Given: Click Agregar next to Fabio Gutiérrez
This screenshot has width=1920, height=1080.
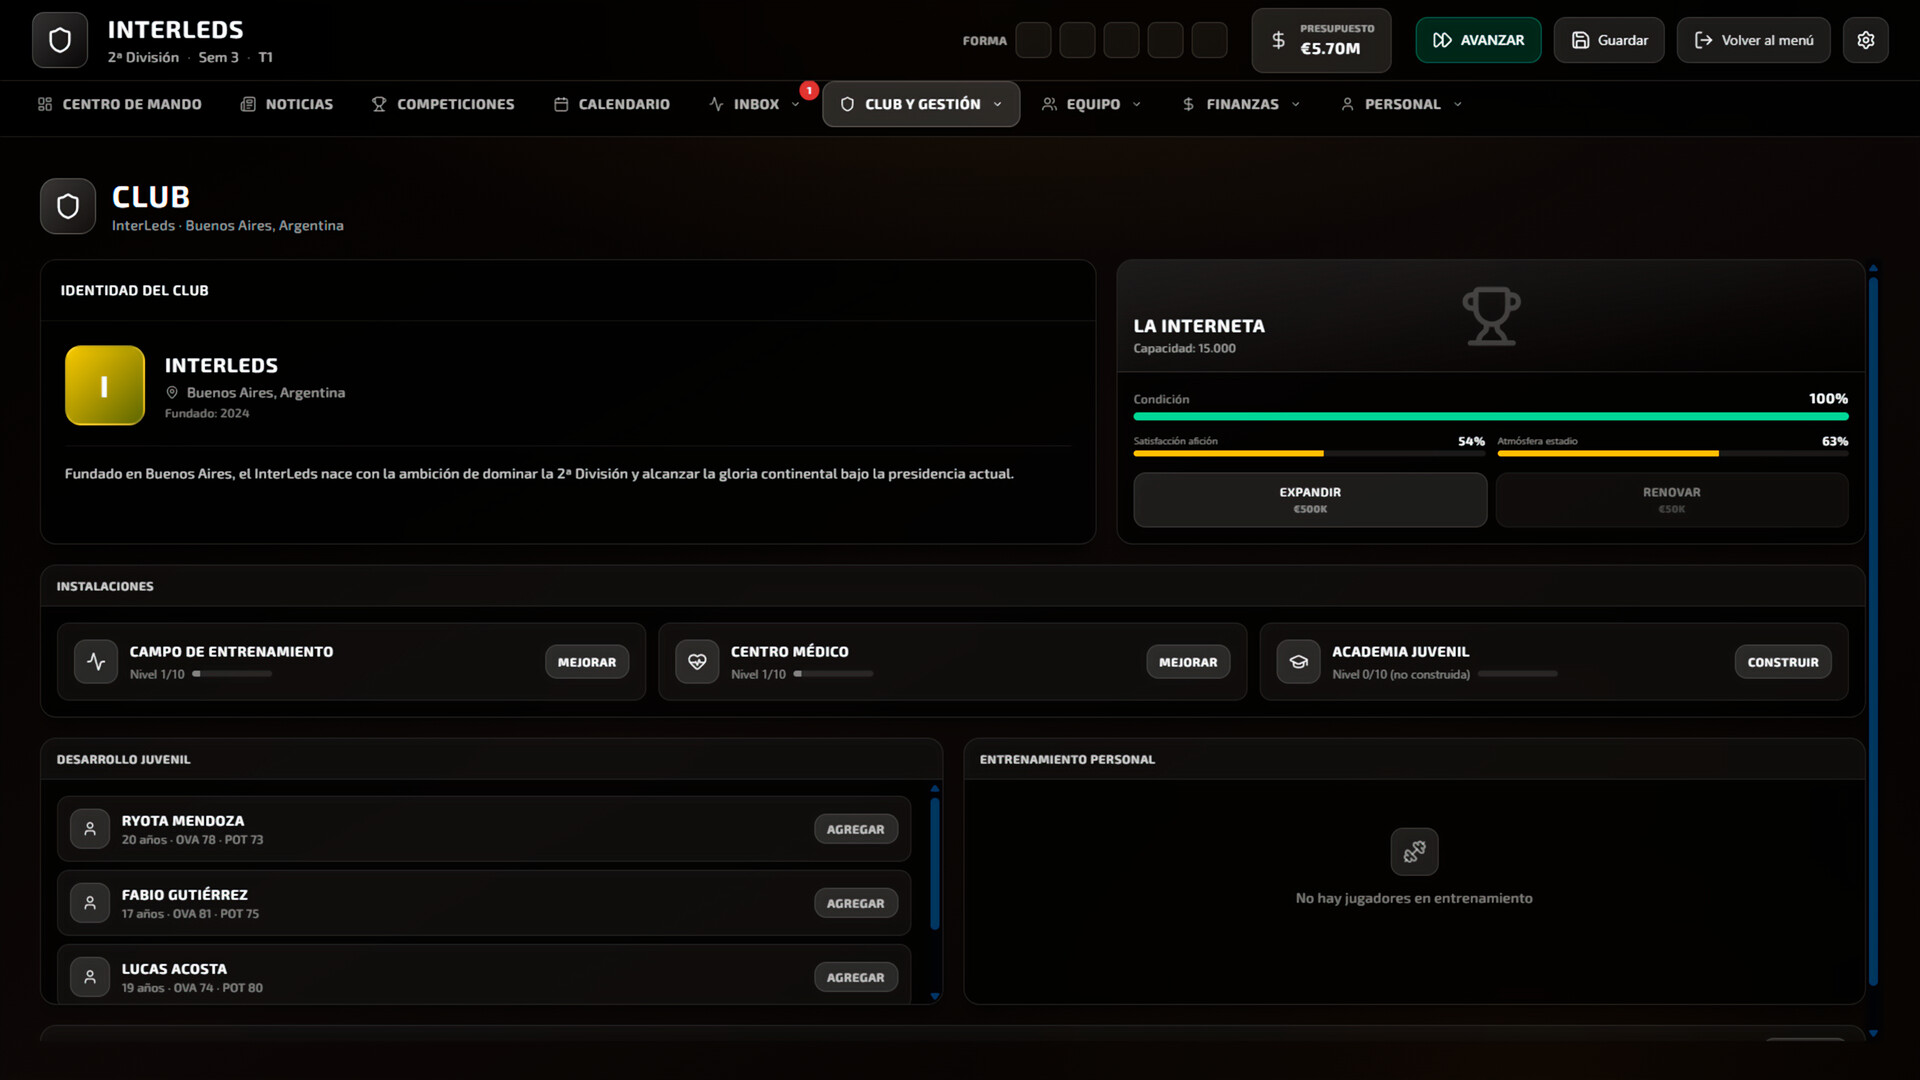Looking at the screenshot, I should [855, 902].
